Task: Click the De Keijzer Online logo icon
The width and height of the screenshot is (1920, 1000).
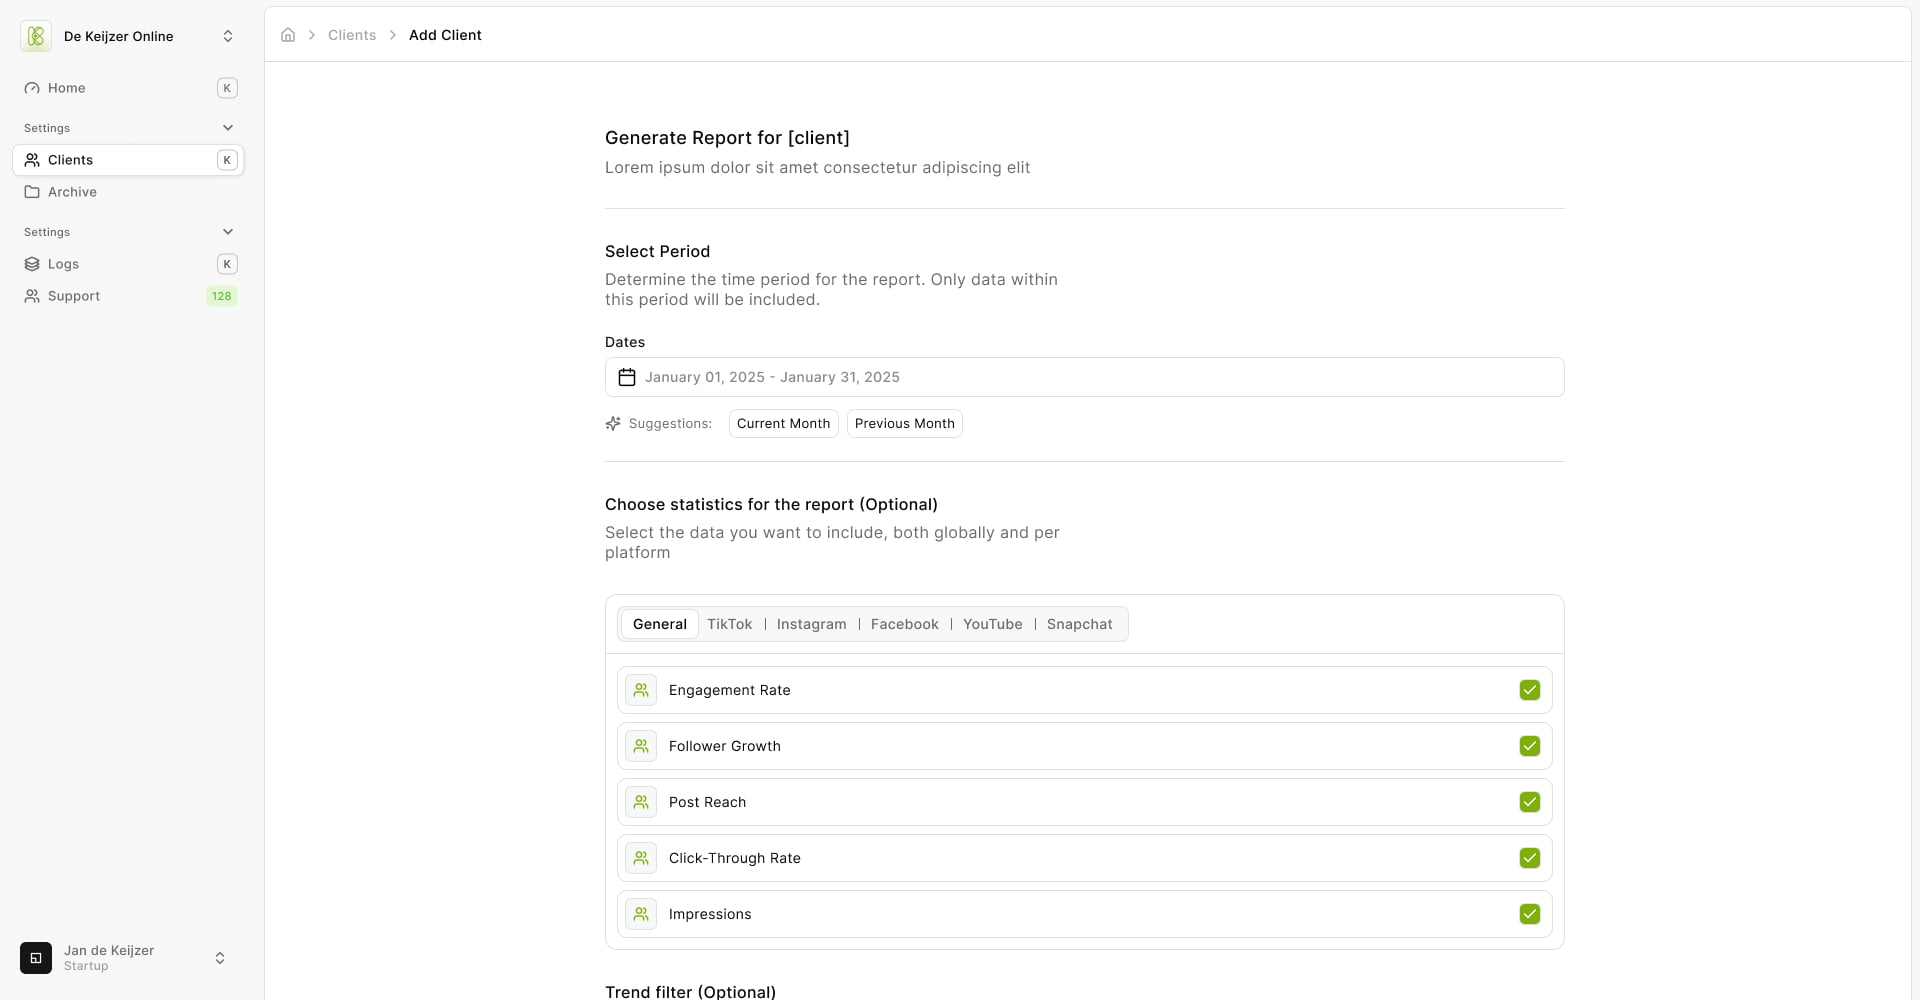Action: tap(36, 36)
